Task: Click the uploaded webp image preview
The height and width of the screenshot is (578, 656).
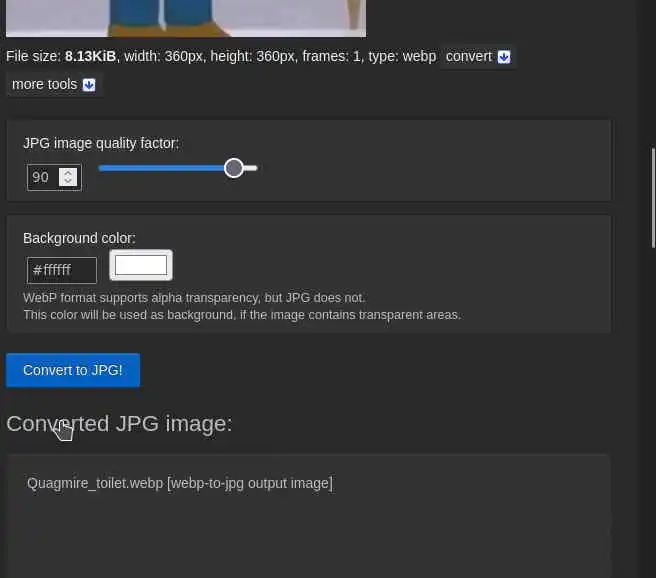Action: click(186, 18)
